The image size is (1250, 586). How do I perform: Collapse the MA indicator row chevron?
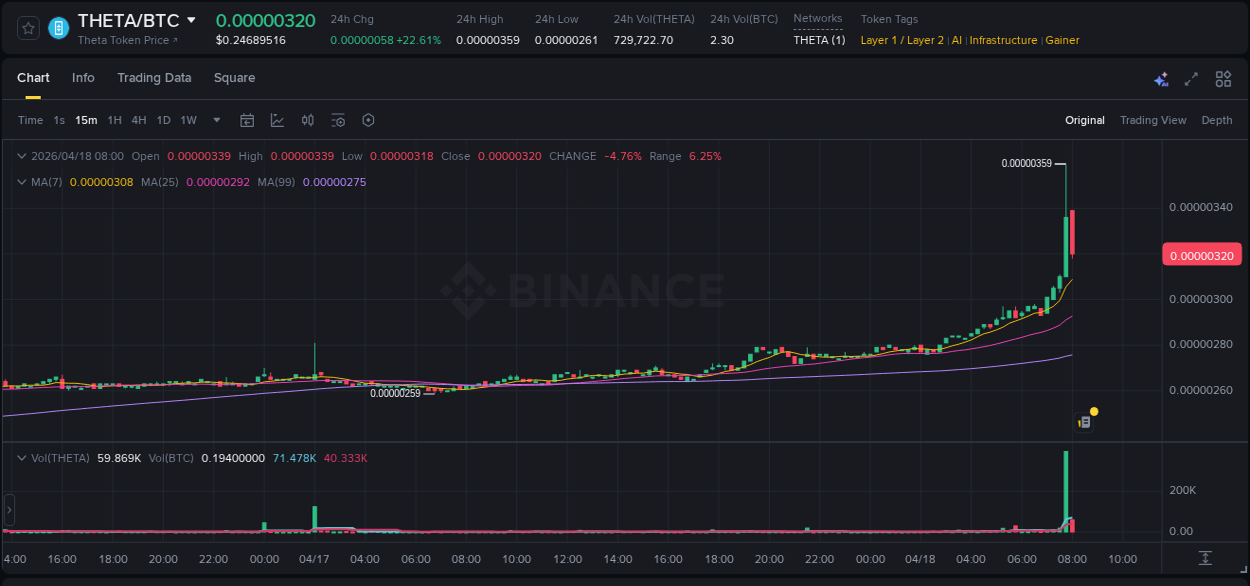(21, 182)
